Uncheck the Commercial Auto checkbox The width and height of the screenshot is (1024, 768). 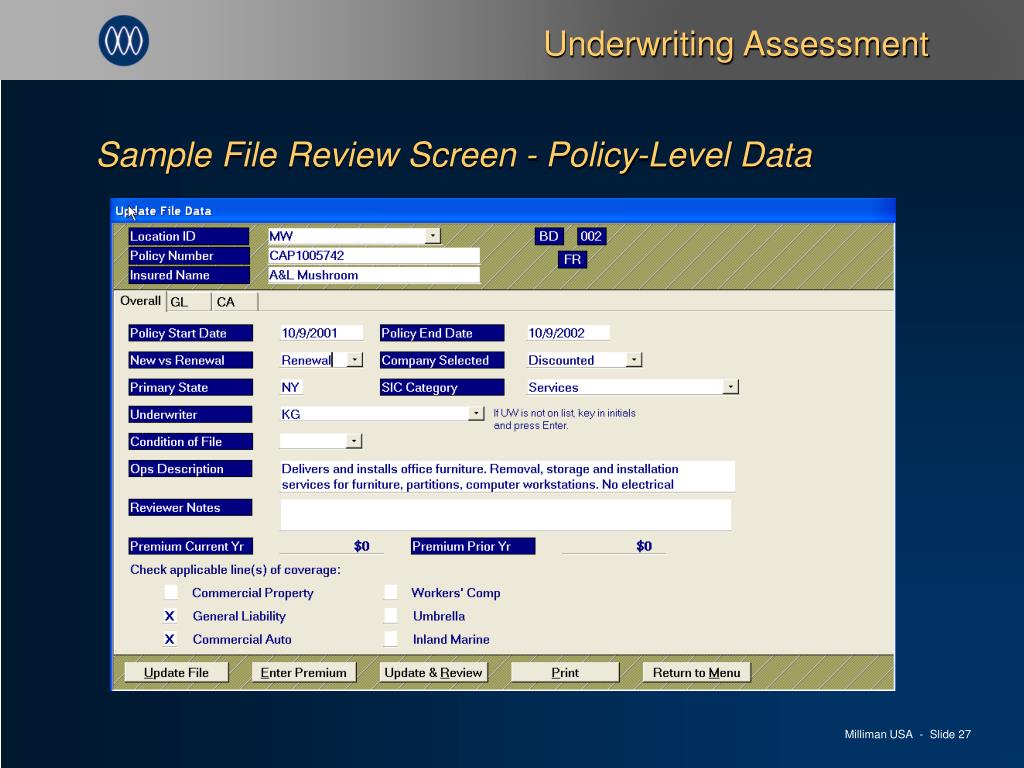170,639
